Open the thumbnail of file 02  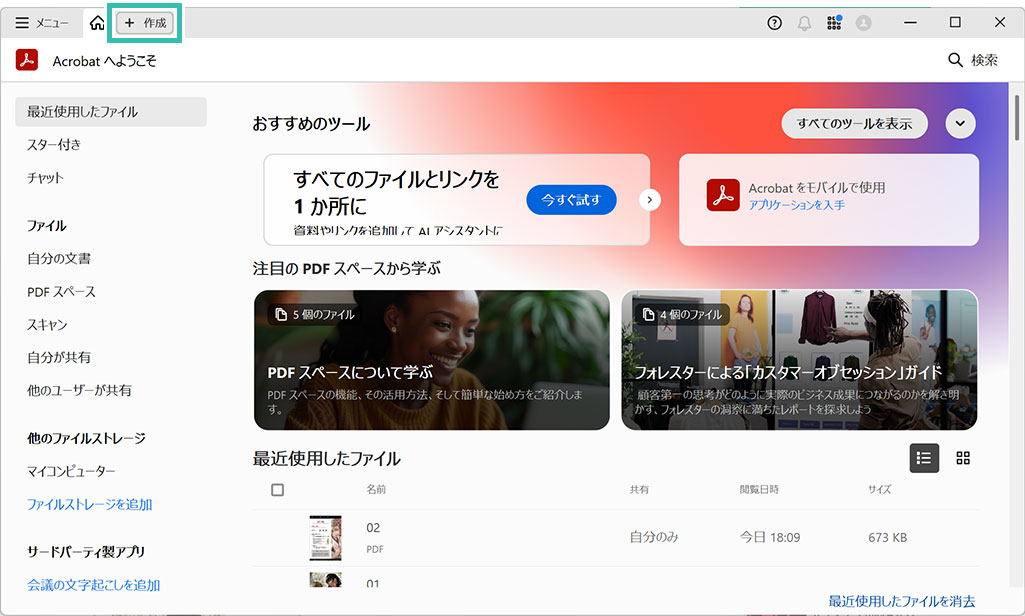[x=325, y=538]
